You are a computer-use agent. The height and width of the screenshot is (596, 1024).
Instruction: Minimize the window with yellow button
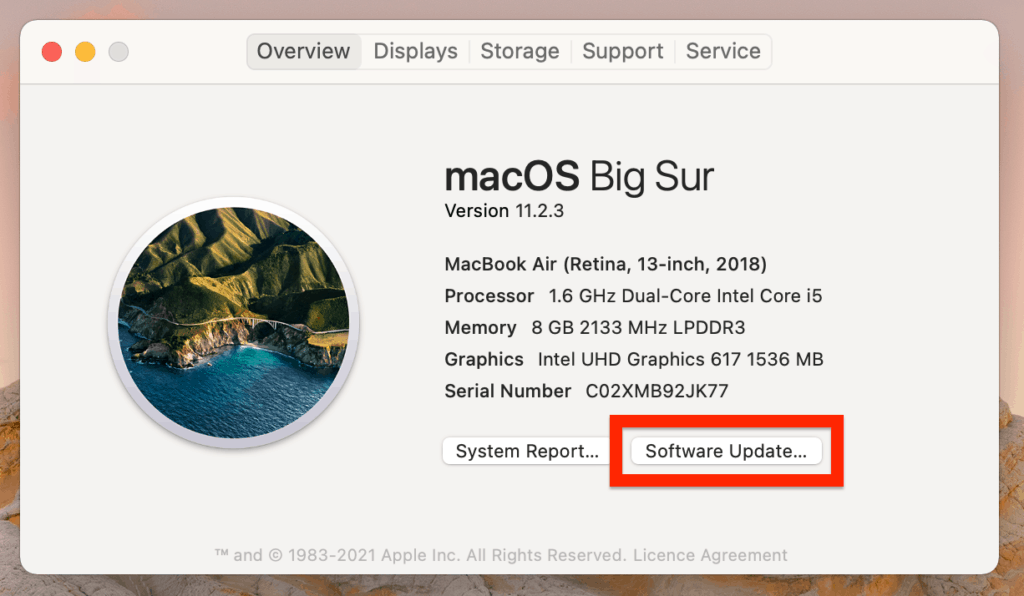coord(85,52)
